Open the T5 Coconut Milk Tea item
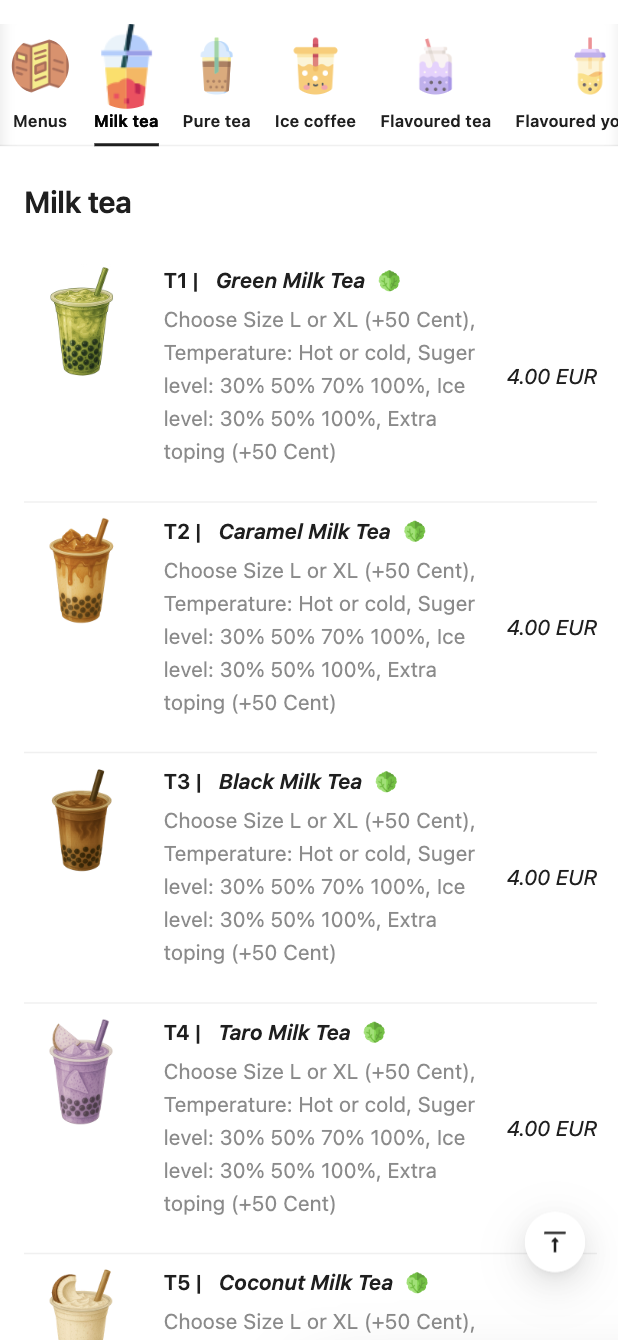The height and width of the screenshot is (1340, 618). pos(305,1283)
